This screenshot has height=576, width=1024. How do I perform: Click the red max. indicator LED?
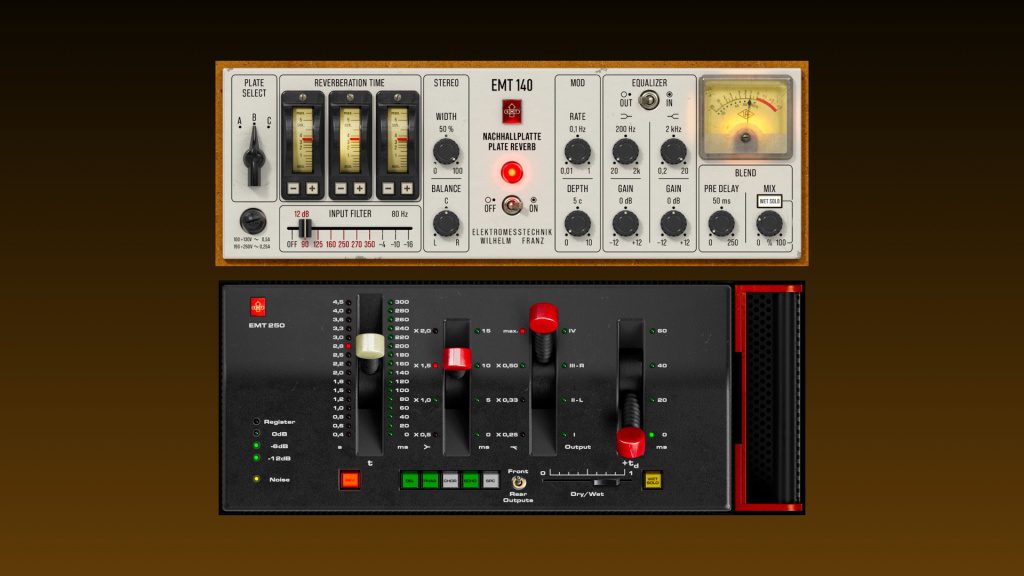pos(522,331)
